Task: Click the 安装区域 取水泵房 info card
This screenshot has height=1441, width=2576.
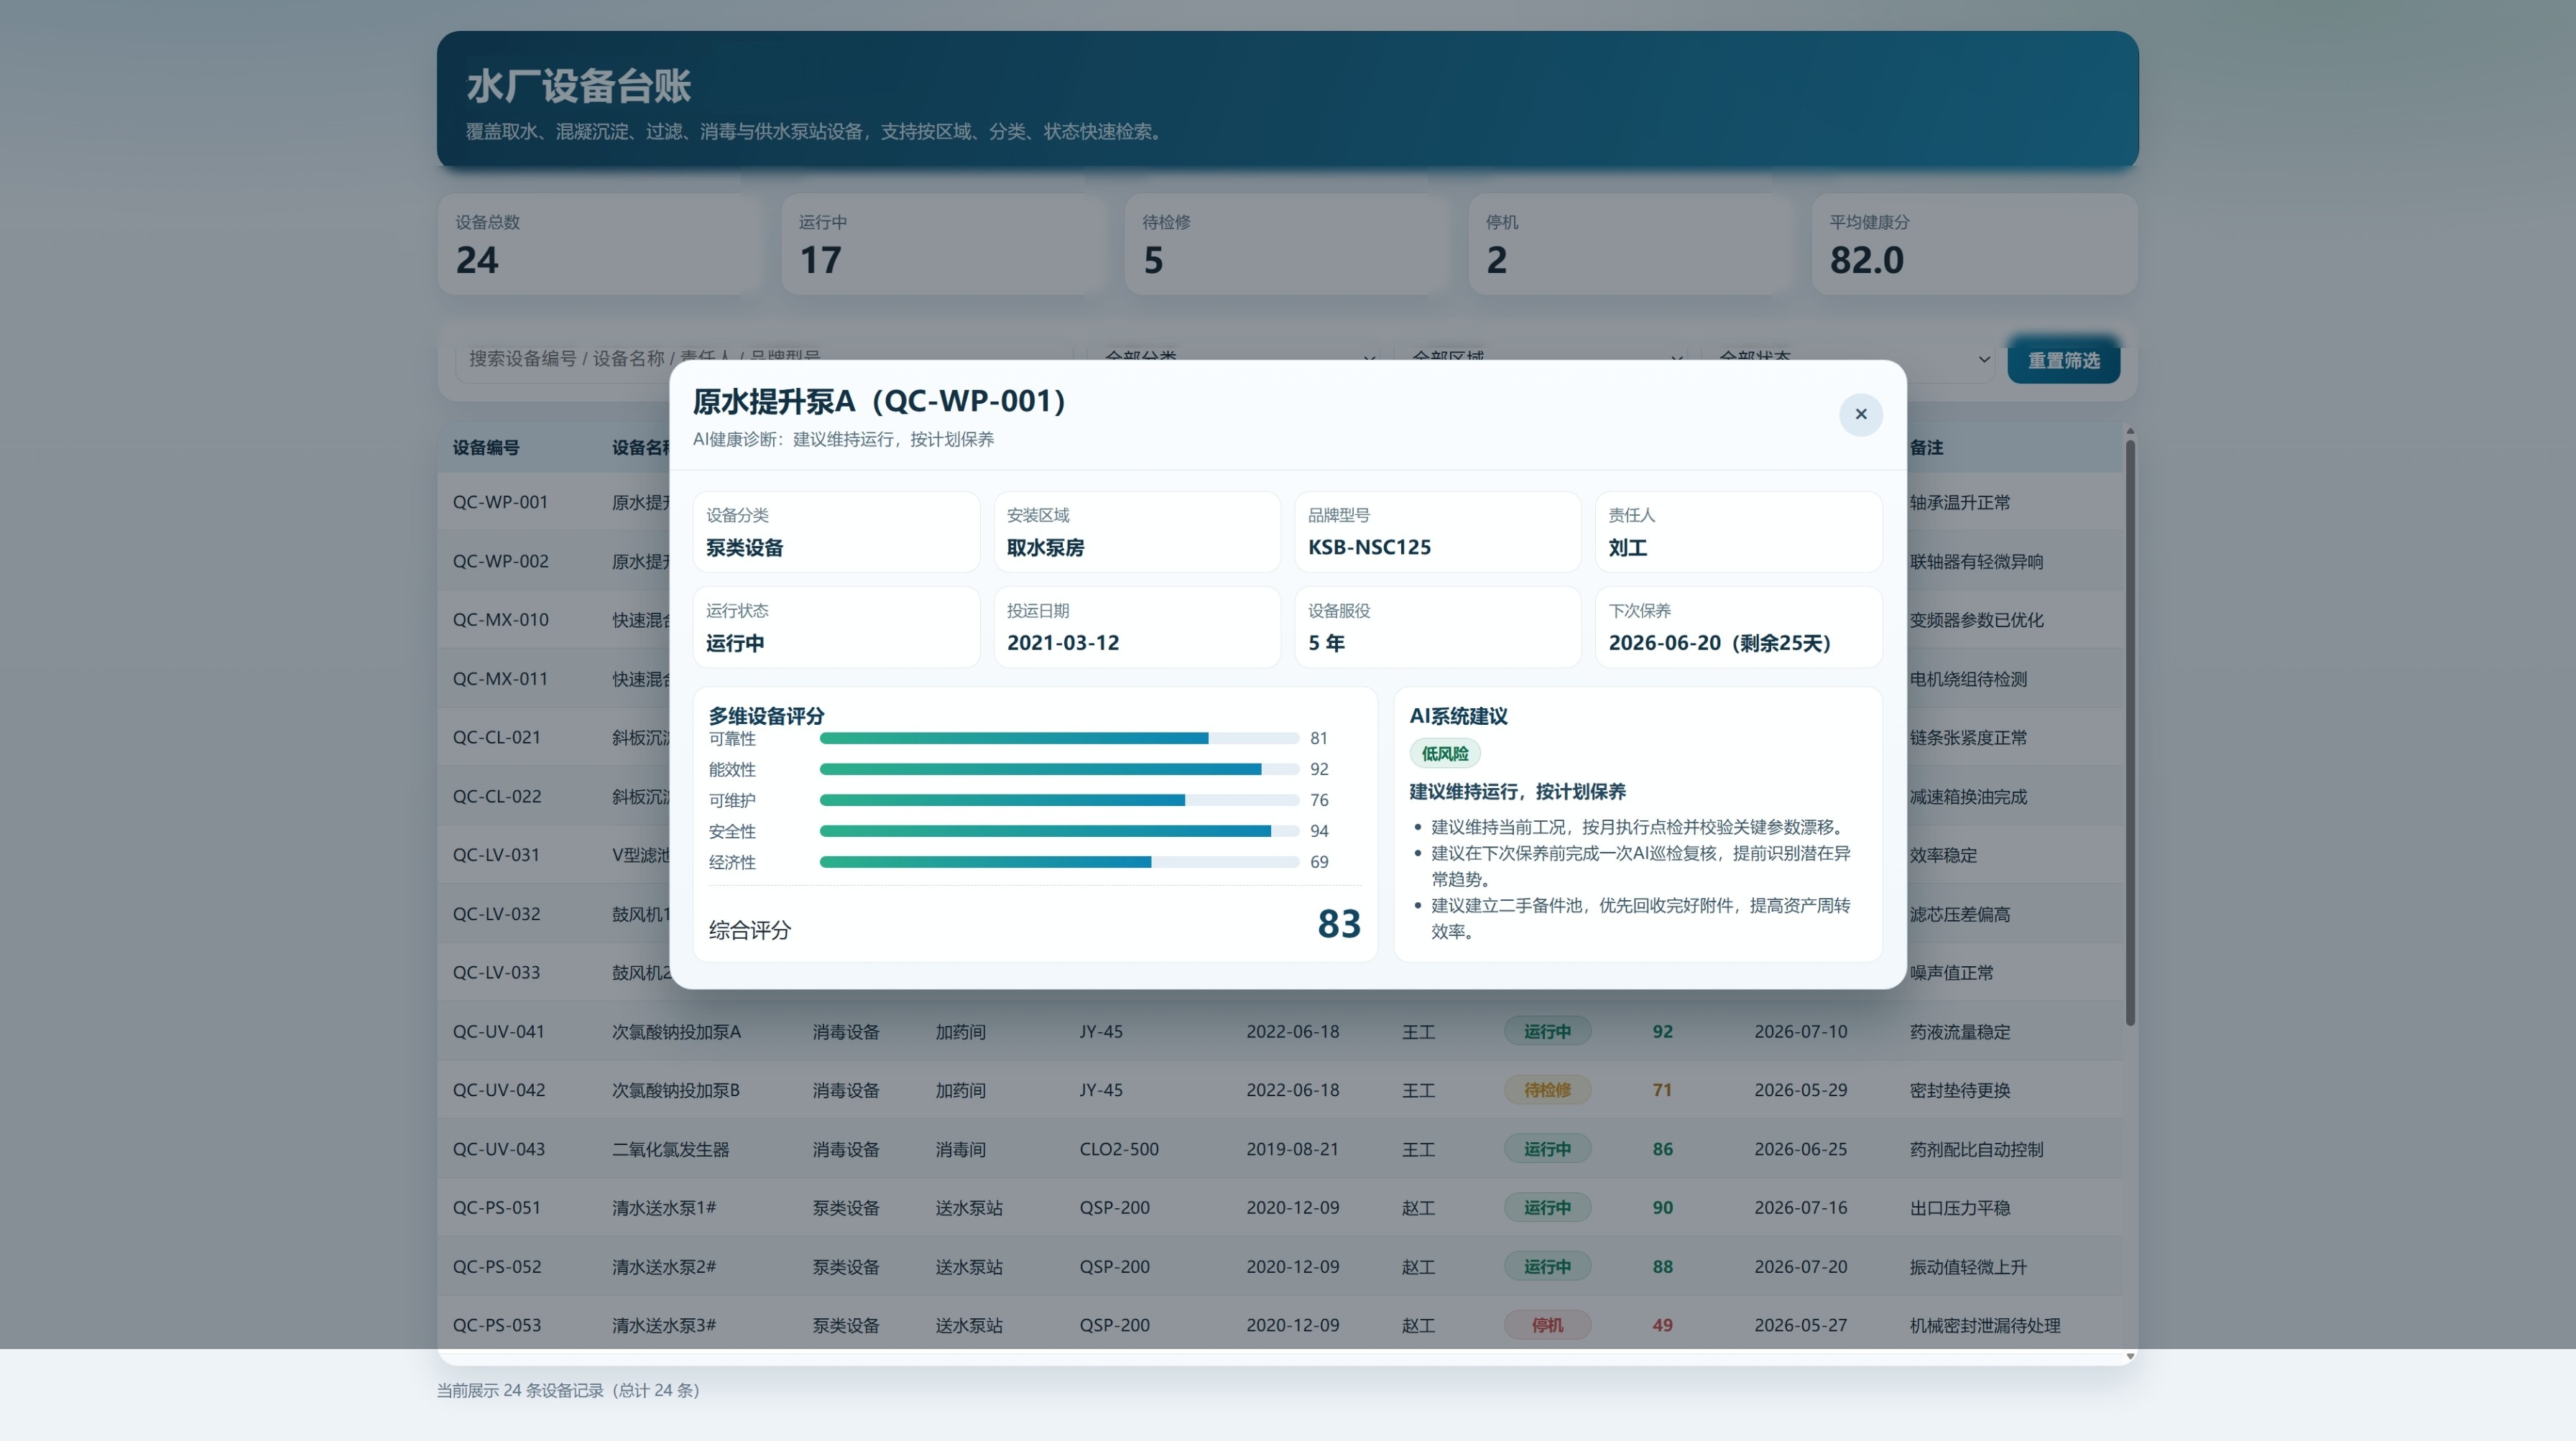Action: point(1136,532)
